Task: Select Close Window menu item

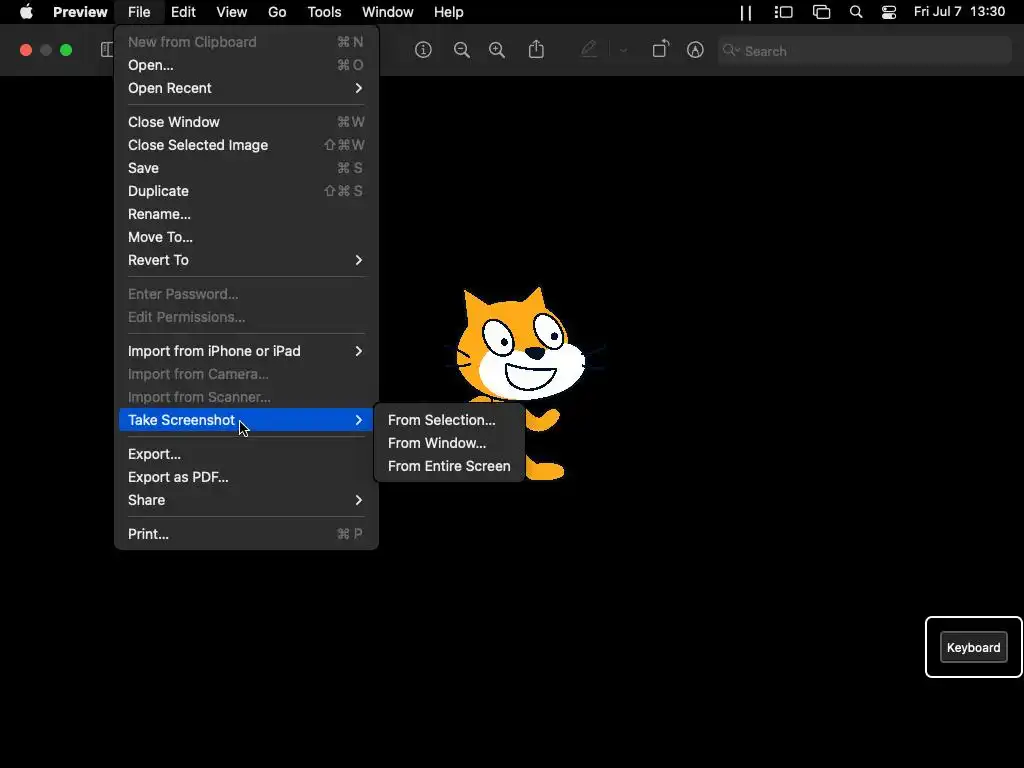Action: (x=246, y=122)
